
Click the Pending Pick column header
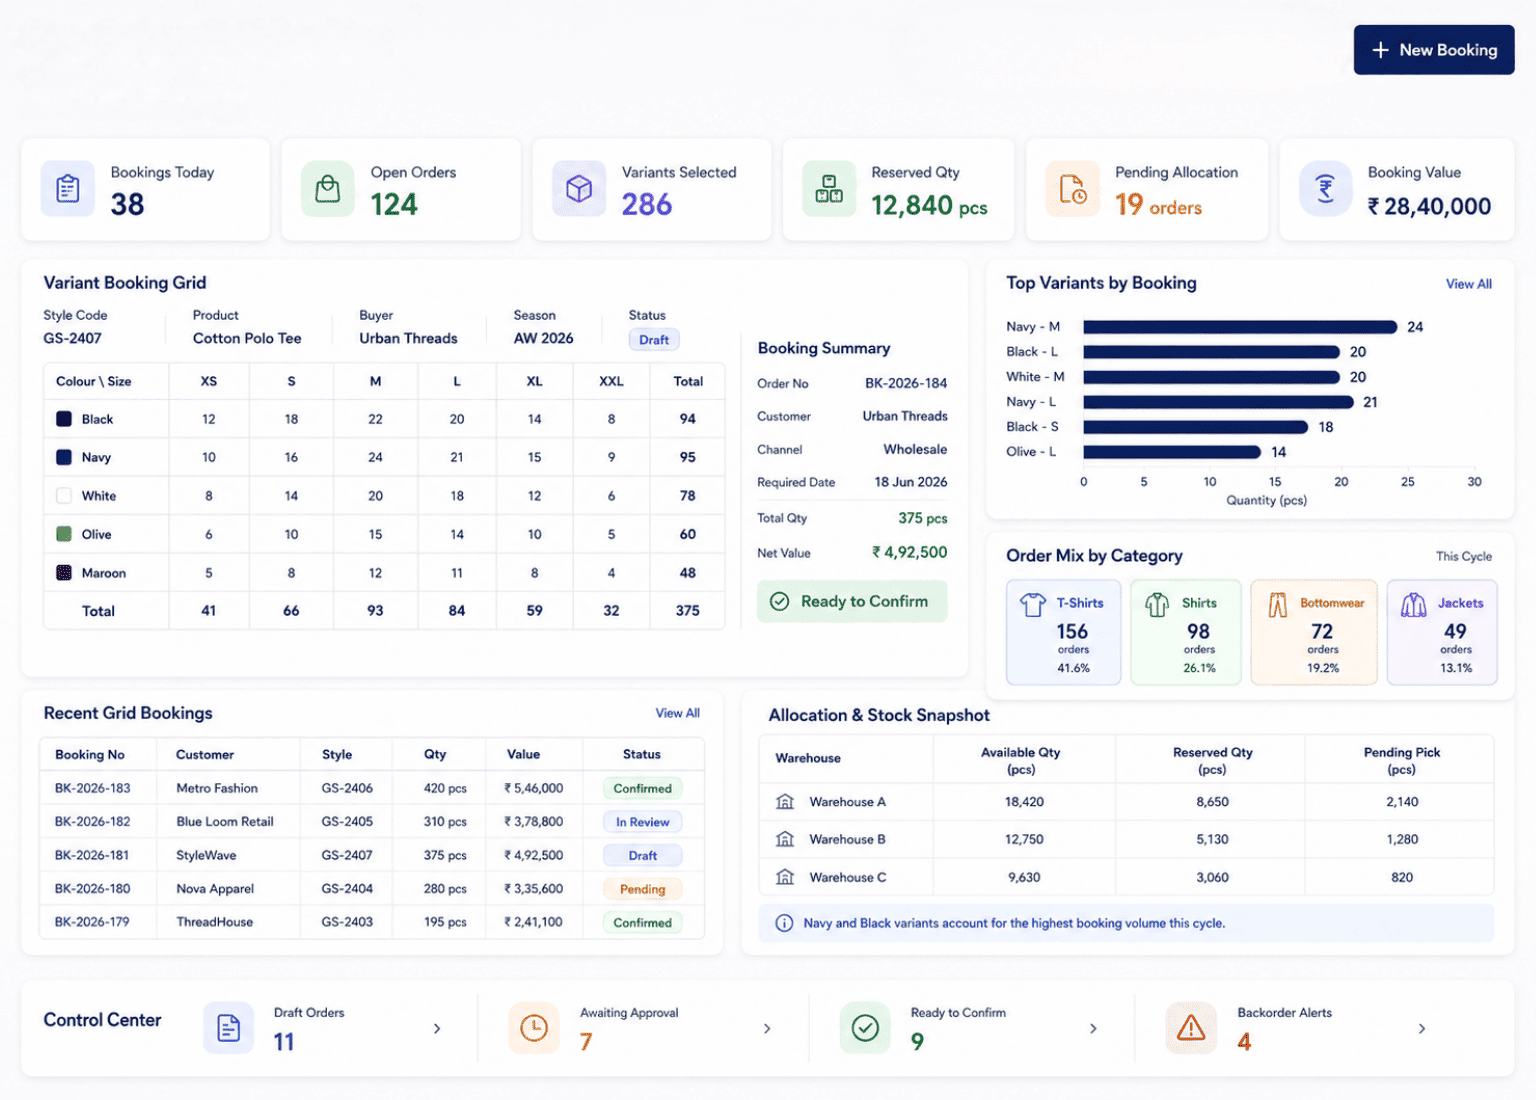tap(1402, 760)
